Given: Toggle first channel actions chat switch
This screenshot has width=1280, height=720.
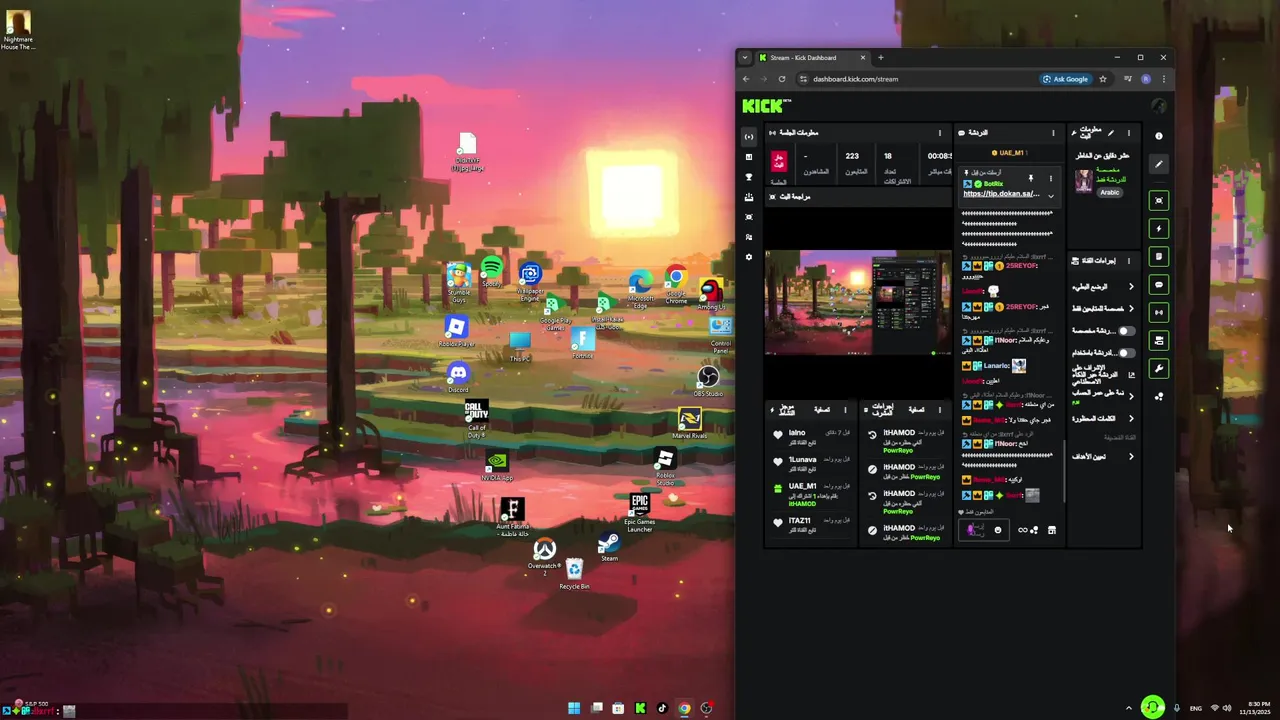Looking at the screenshot, I should (x=1127, y=331).
